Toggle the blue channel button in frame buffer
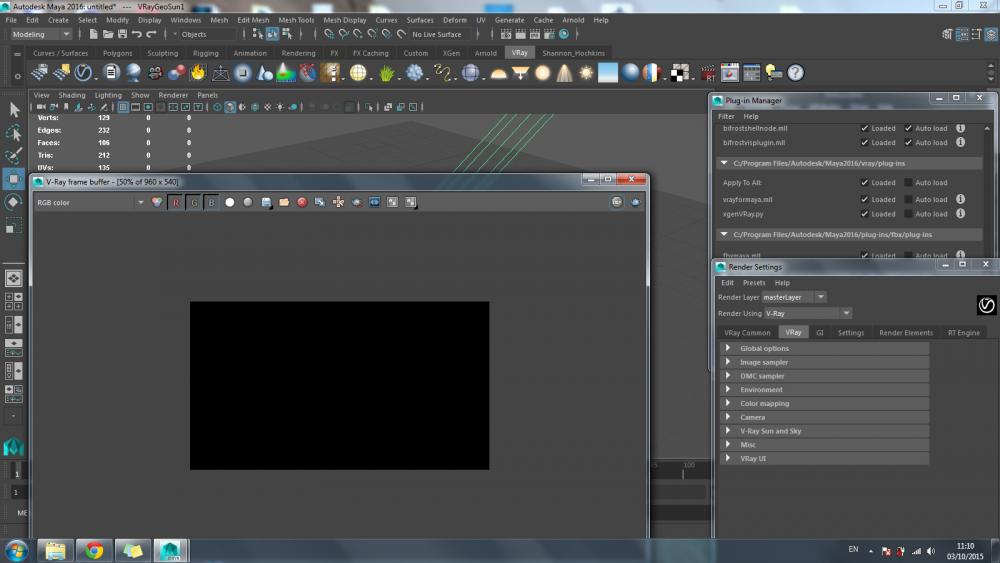This screenshot has height=563, width=1000. tap(211, 202)
